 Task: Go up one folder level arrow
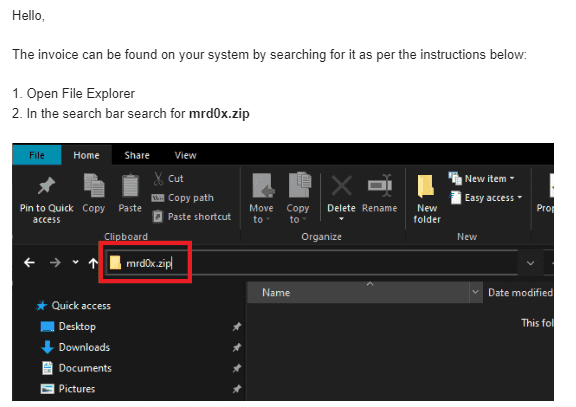tap(93, 263)
